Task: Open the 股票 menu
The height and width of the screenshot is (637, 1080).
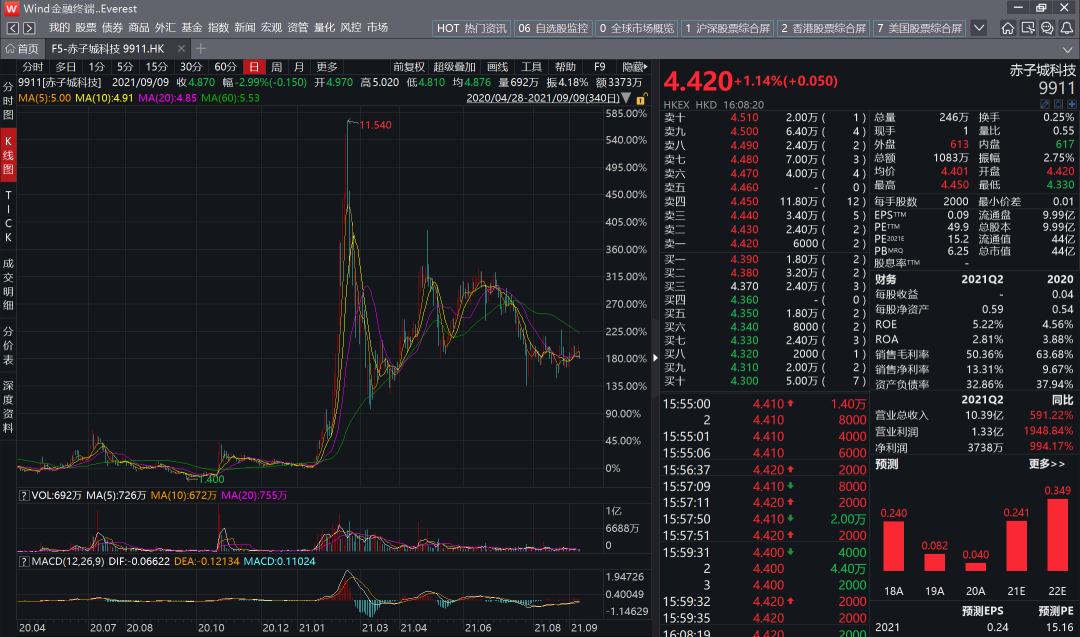Action: (85, 28)
